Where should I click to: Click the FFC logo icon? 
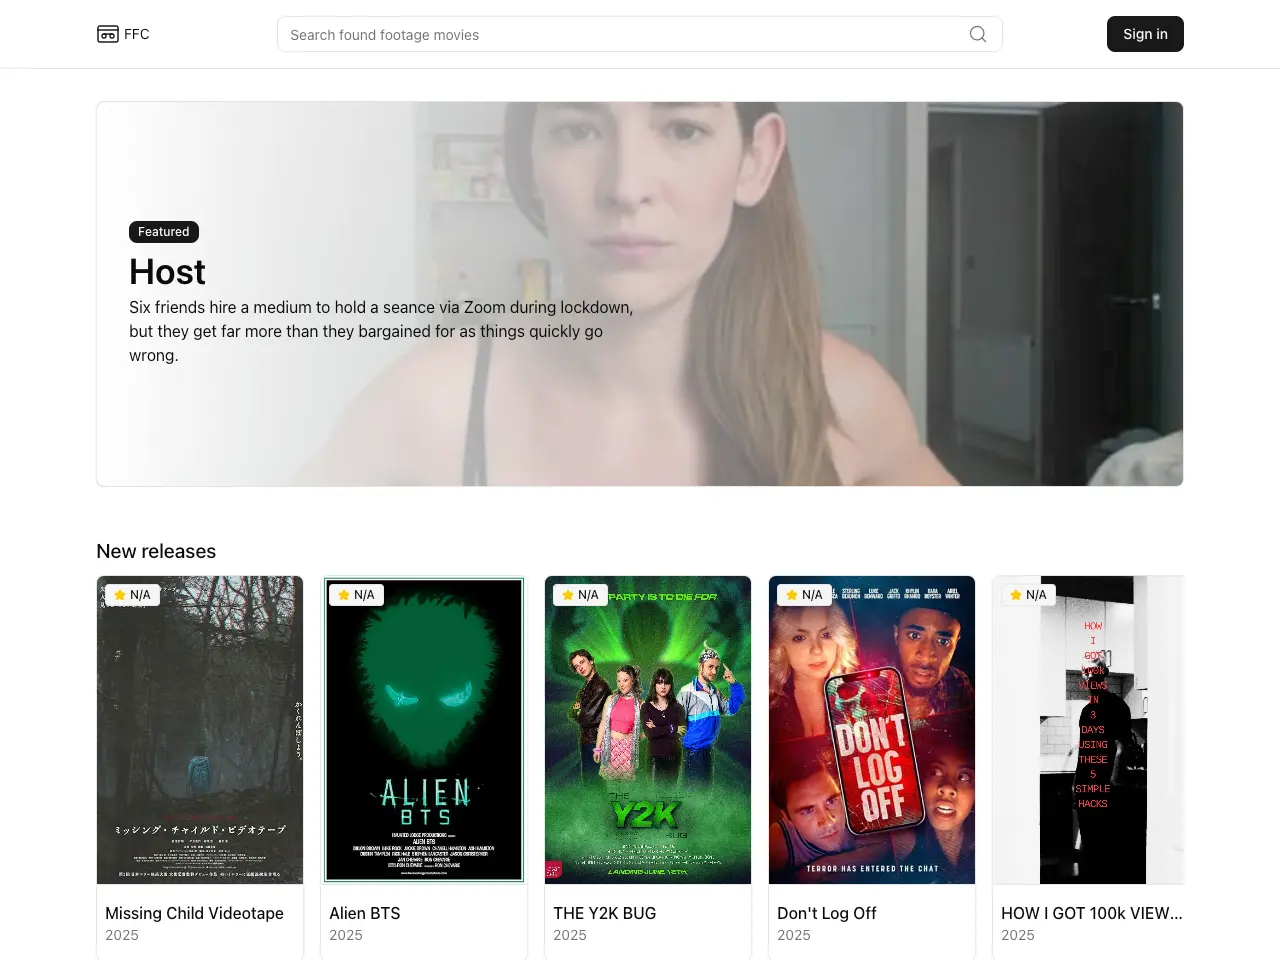(107, 34)
